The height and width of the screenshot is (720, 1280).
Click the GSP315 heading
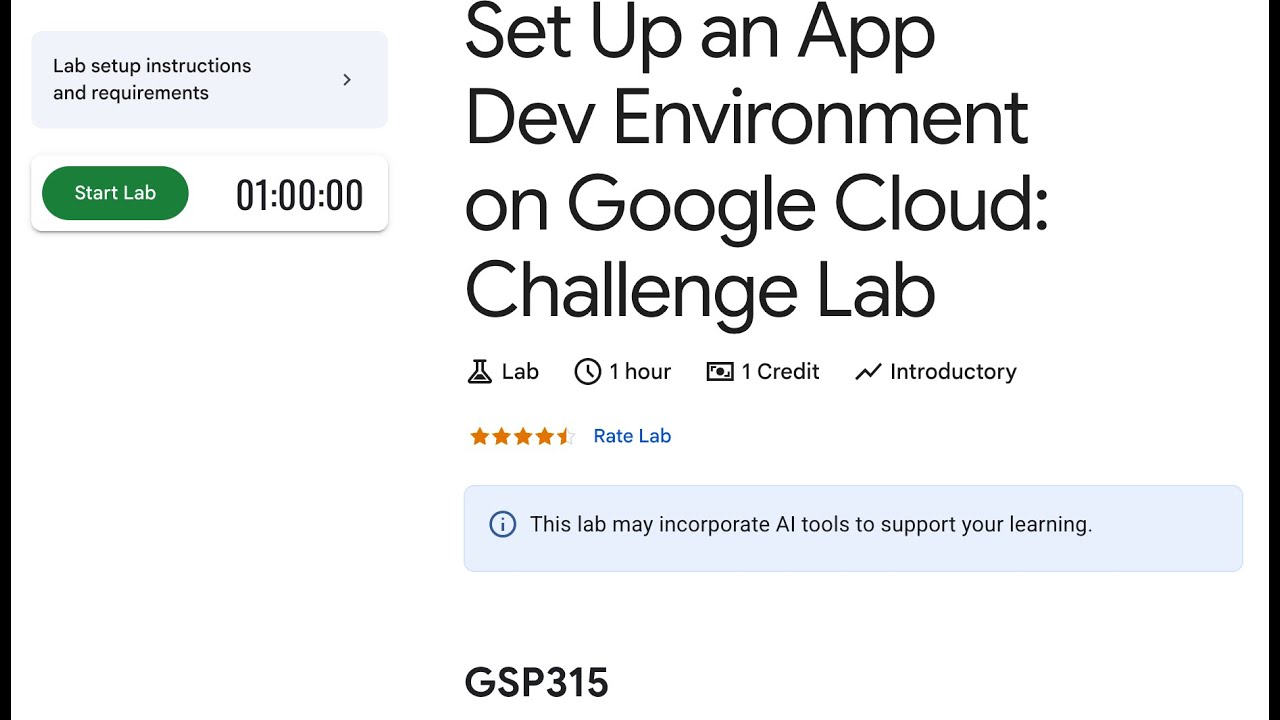(x=537, y=683)
